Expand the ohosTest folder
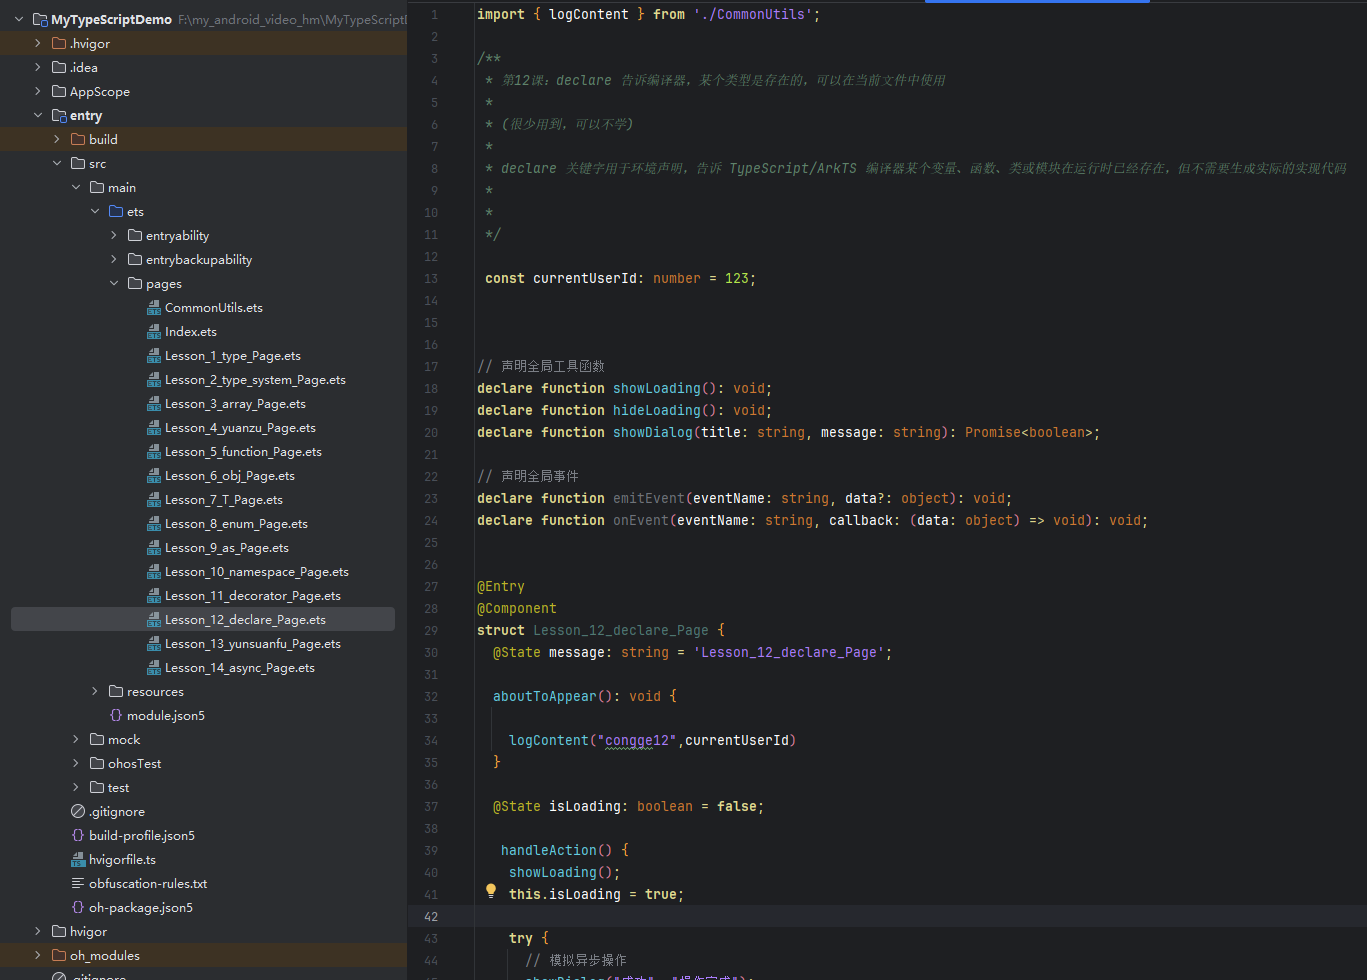Viewport: 1367px width, 980px height. 76,764
